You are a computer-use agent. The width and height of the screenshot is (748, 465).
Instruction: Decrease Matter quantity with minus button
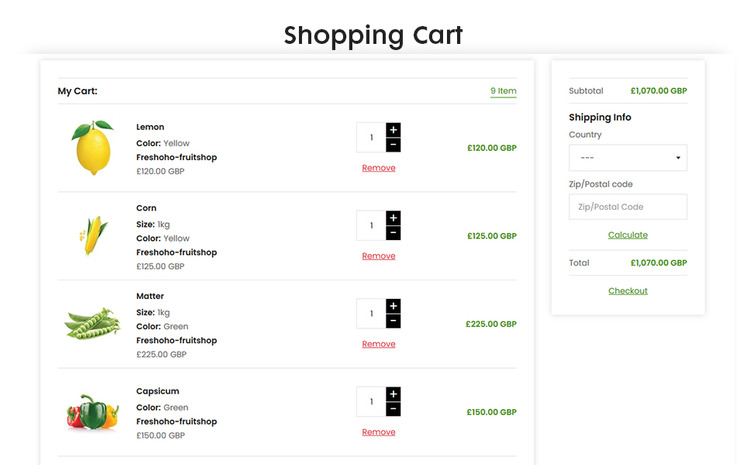393,321
